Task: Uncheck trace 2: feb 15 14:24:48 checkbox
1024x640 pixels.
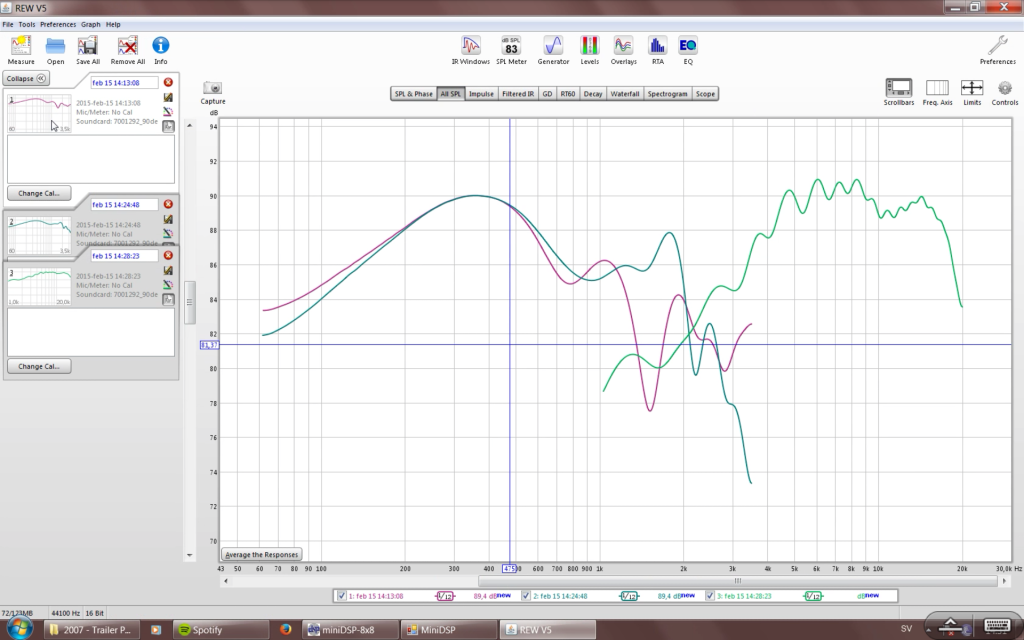Action: 526,596
